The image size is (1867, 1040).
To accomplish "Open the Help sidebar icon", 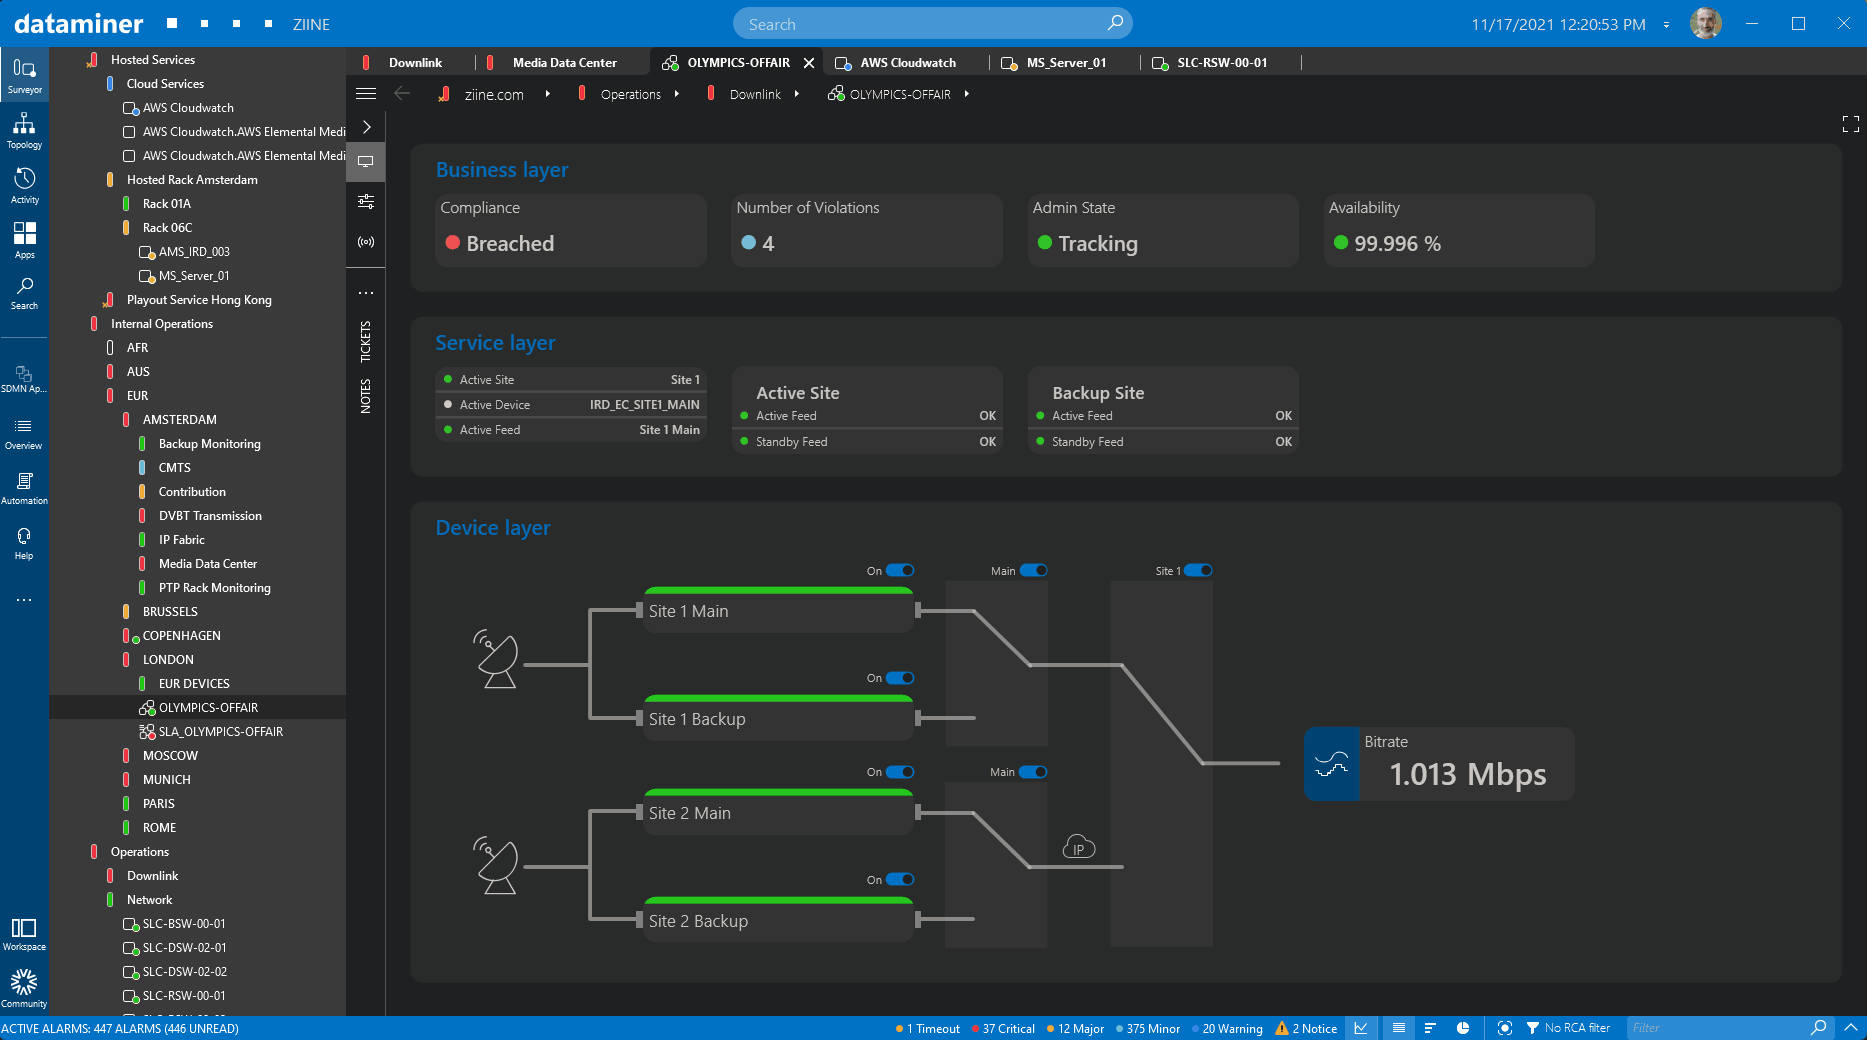I will (24, 543).
